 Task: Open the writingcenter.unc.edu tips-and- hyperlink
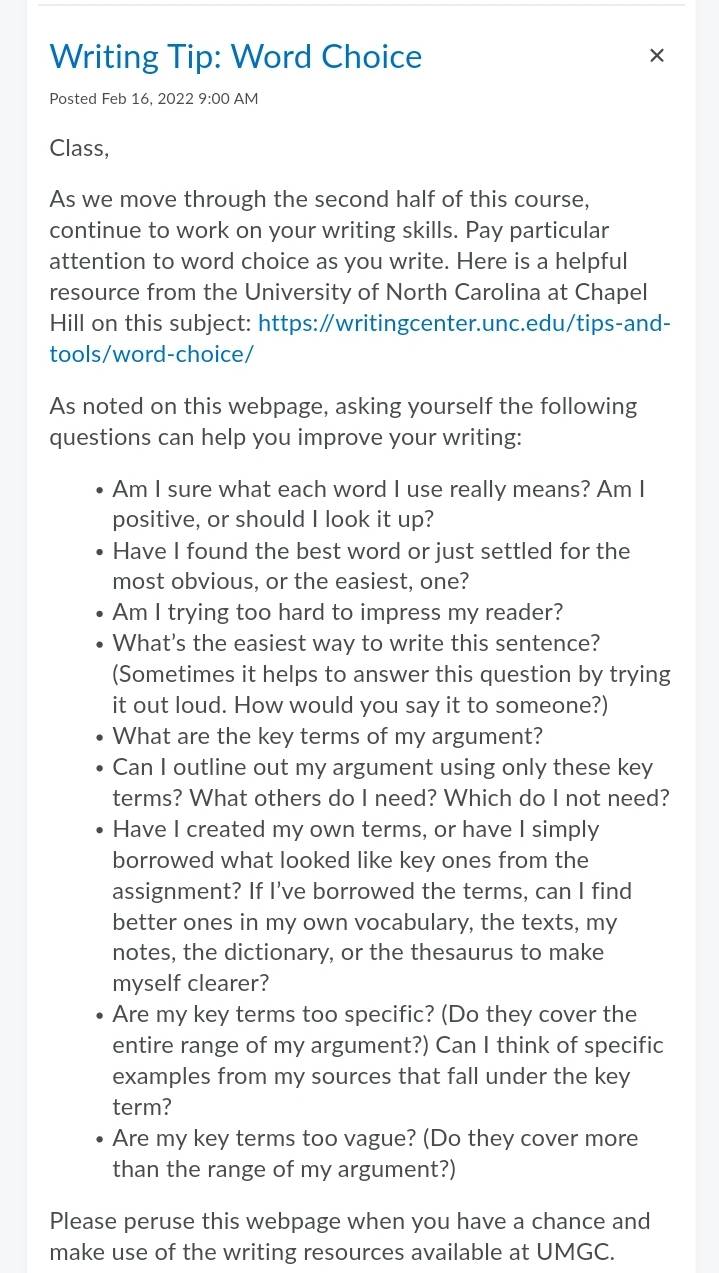(x=464, y=323)
